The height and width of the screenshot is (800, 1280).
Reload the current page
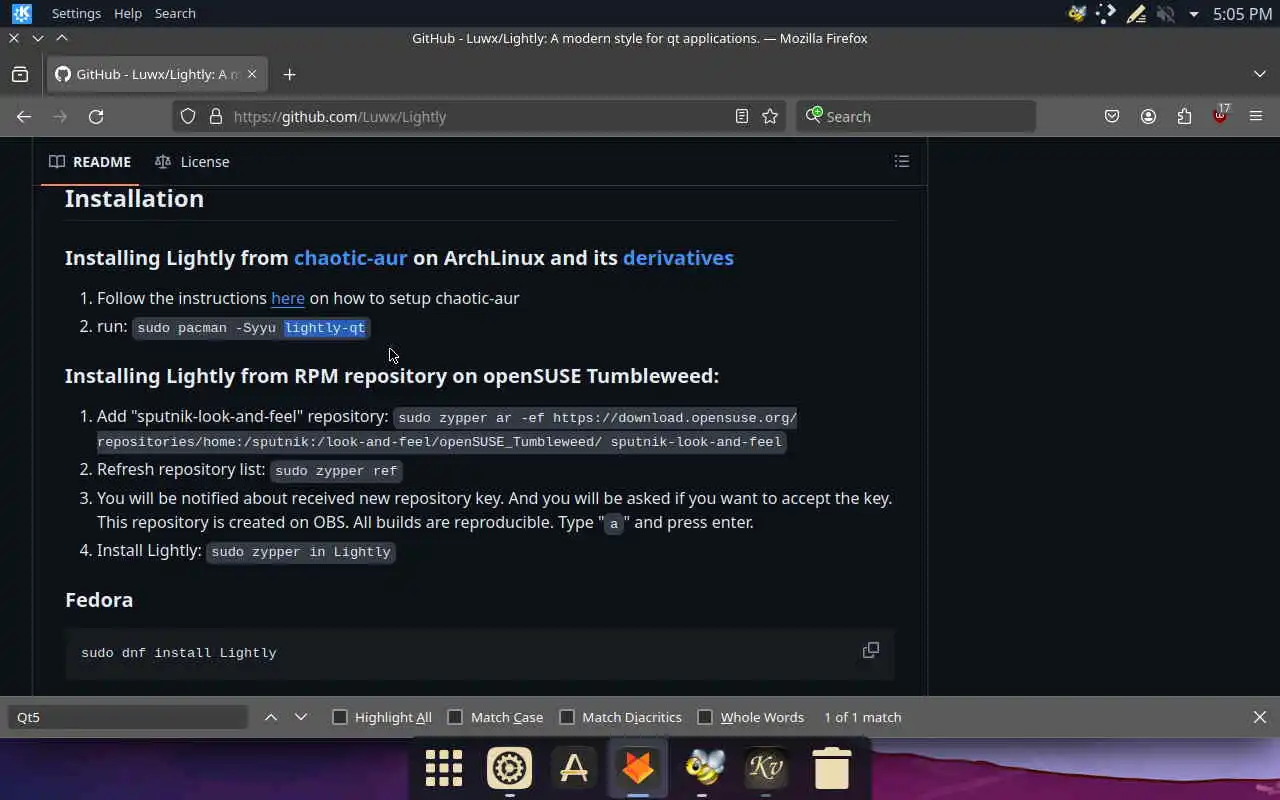(96, 116)
